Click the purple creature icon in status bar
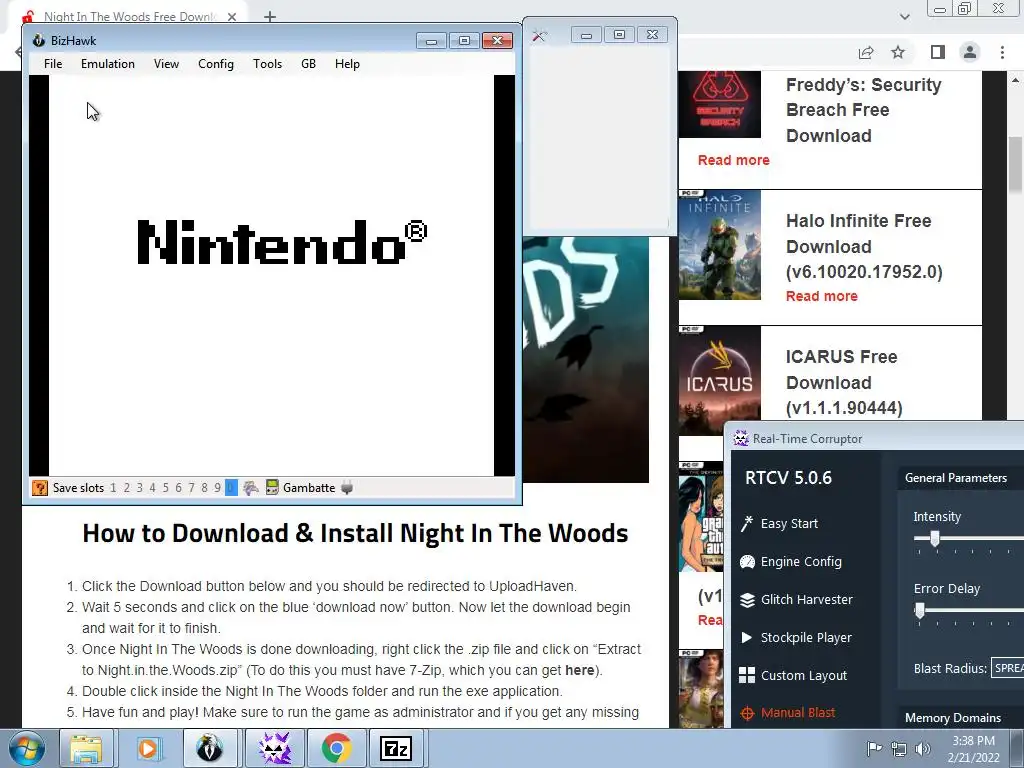1024x768 pixels. [251, 488]
